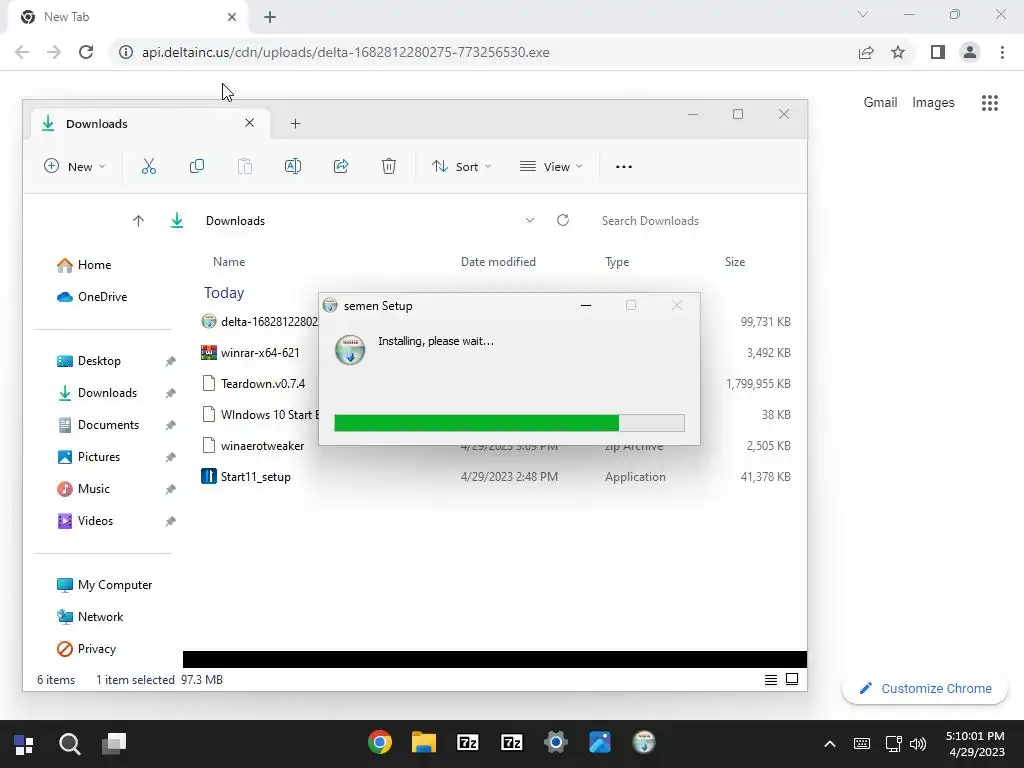Click the Copy icon in Explorer toolbar
Image resolution: width=1024 pixels, height=768 pixels.
(197, 167)
